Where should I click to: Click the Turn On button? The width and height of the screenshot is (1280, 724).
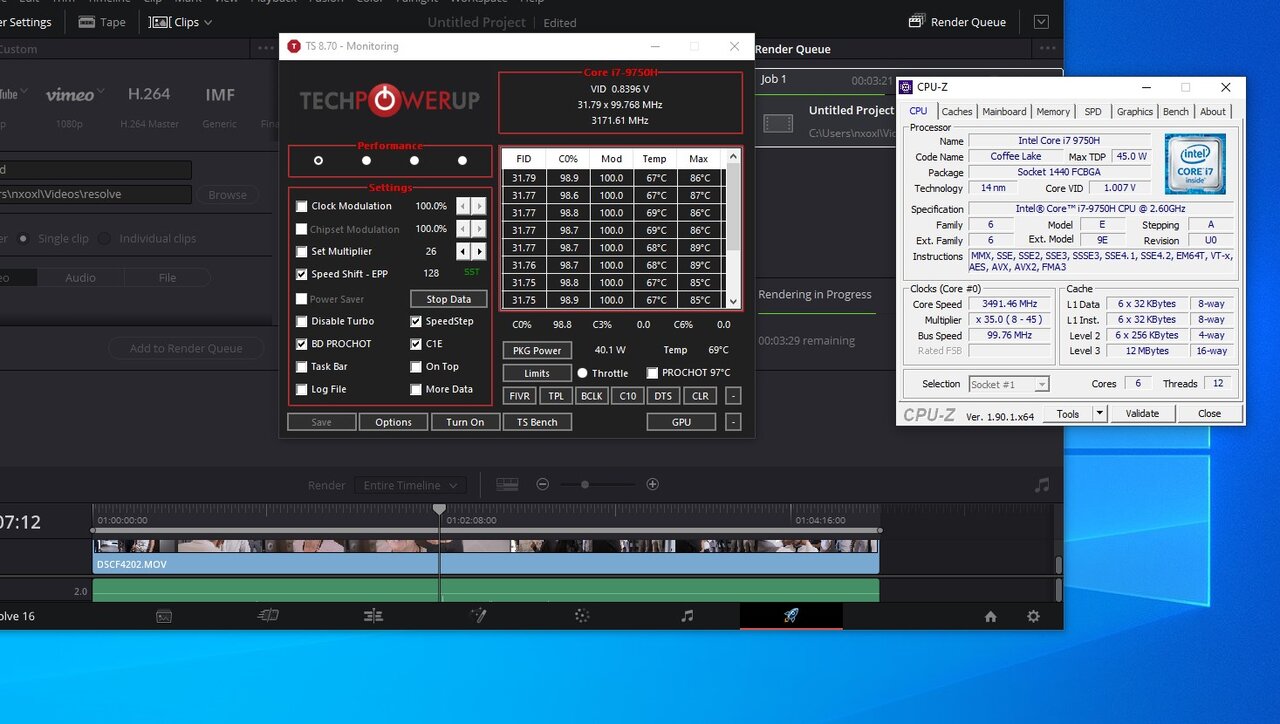(465, 422)
